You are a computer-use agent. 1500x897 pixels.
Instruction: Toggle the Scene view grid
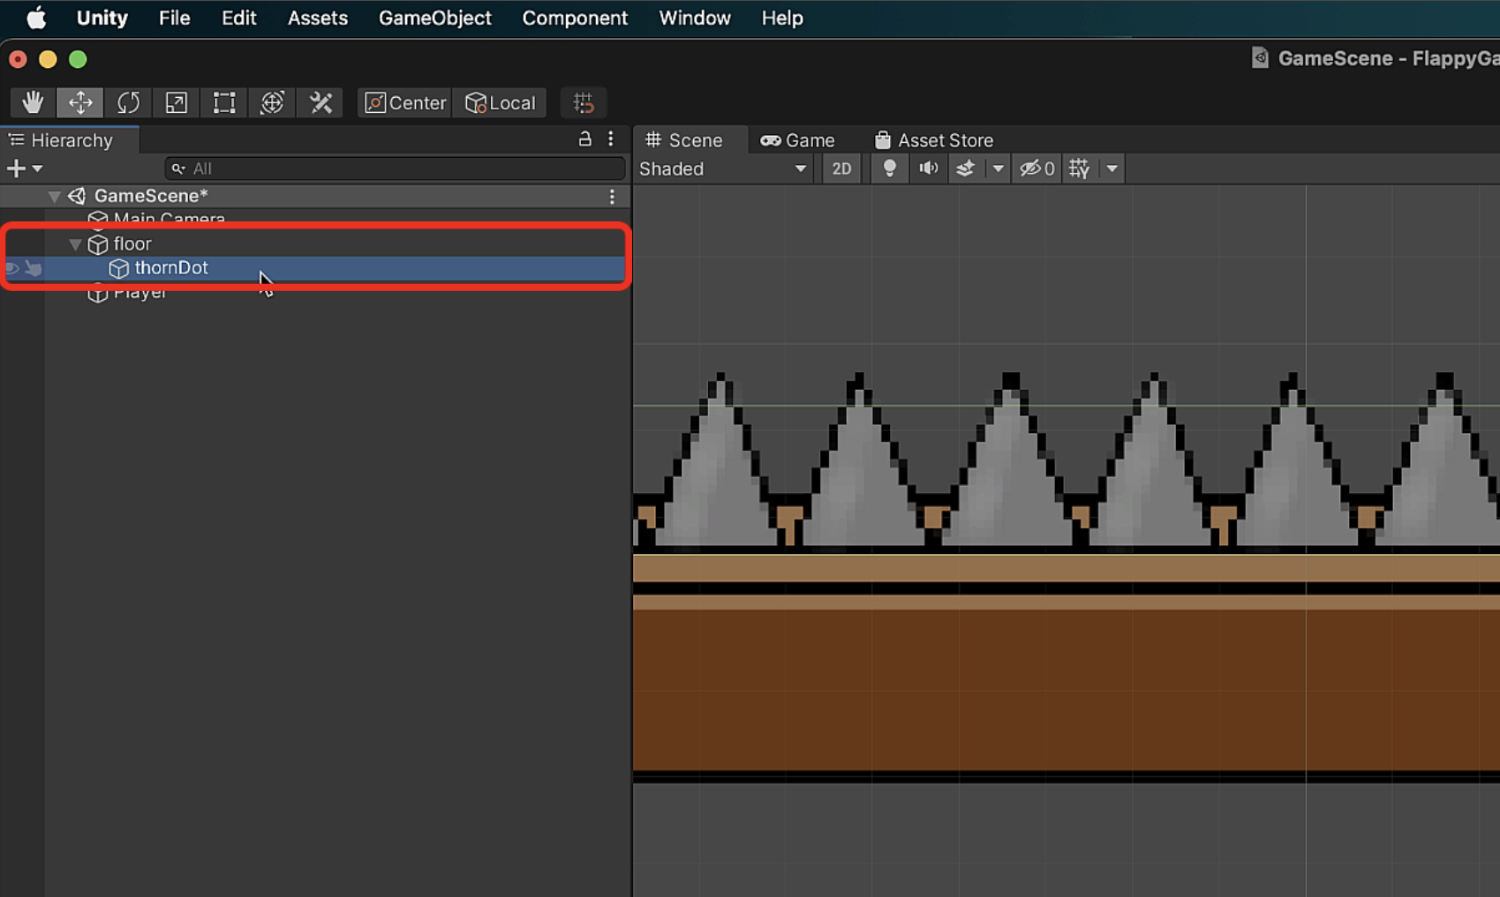(1079, 168)
